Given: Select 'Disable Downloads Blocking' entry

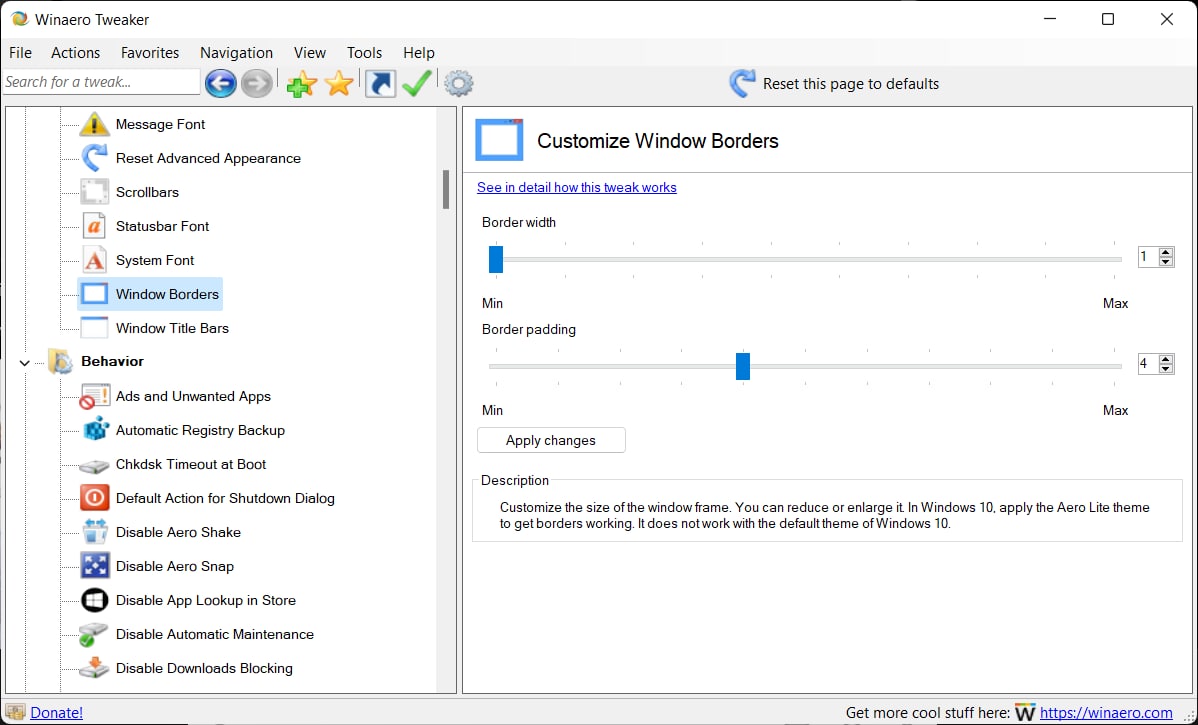Looking at the screenshot, I should (x=204, y=668).
